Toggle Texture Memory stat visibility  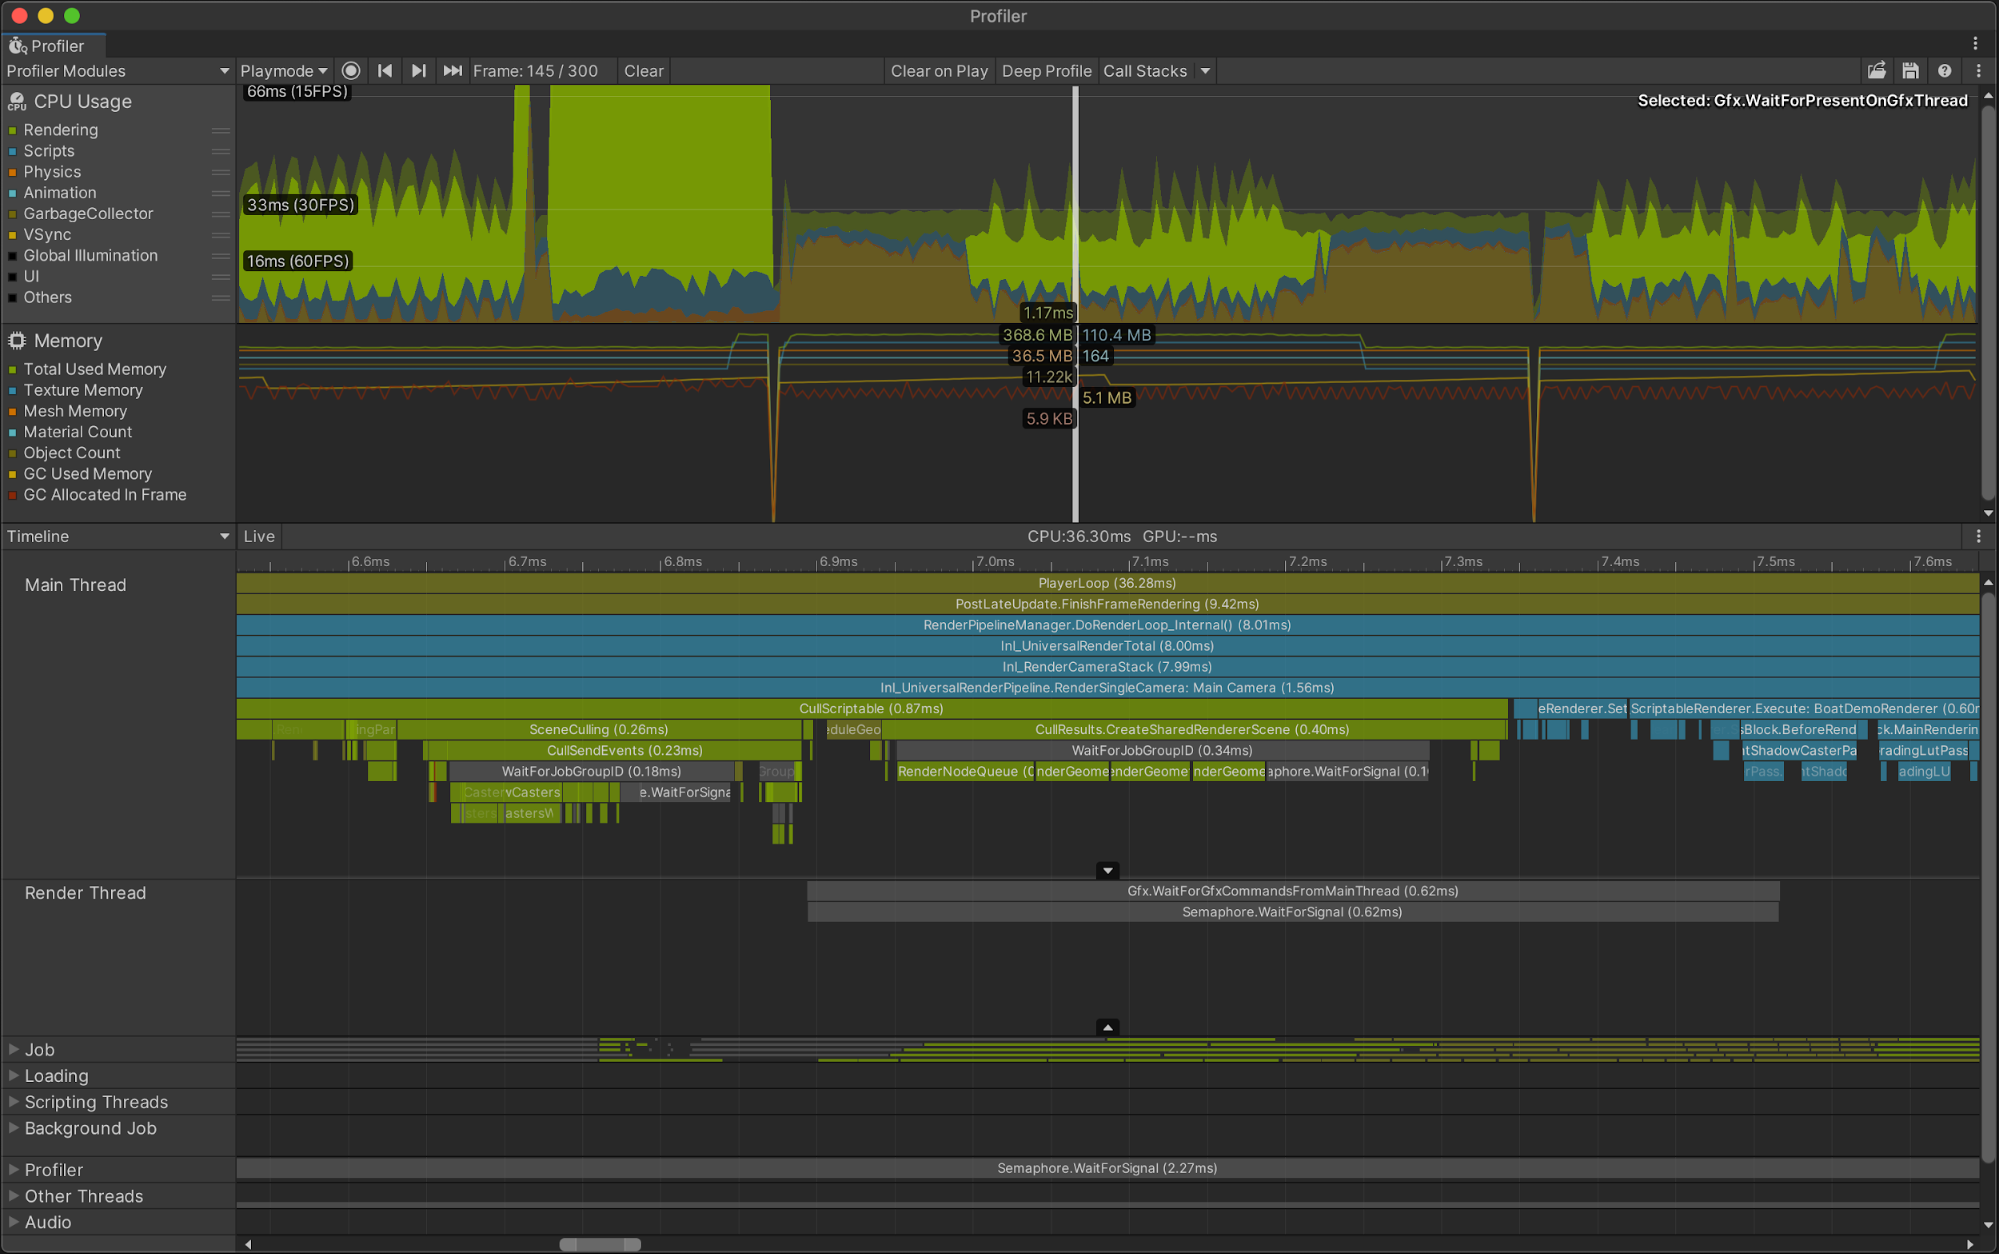point(83,390)
